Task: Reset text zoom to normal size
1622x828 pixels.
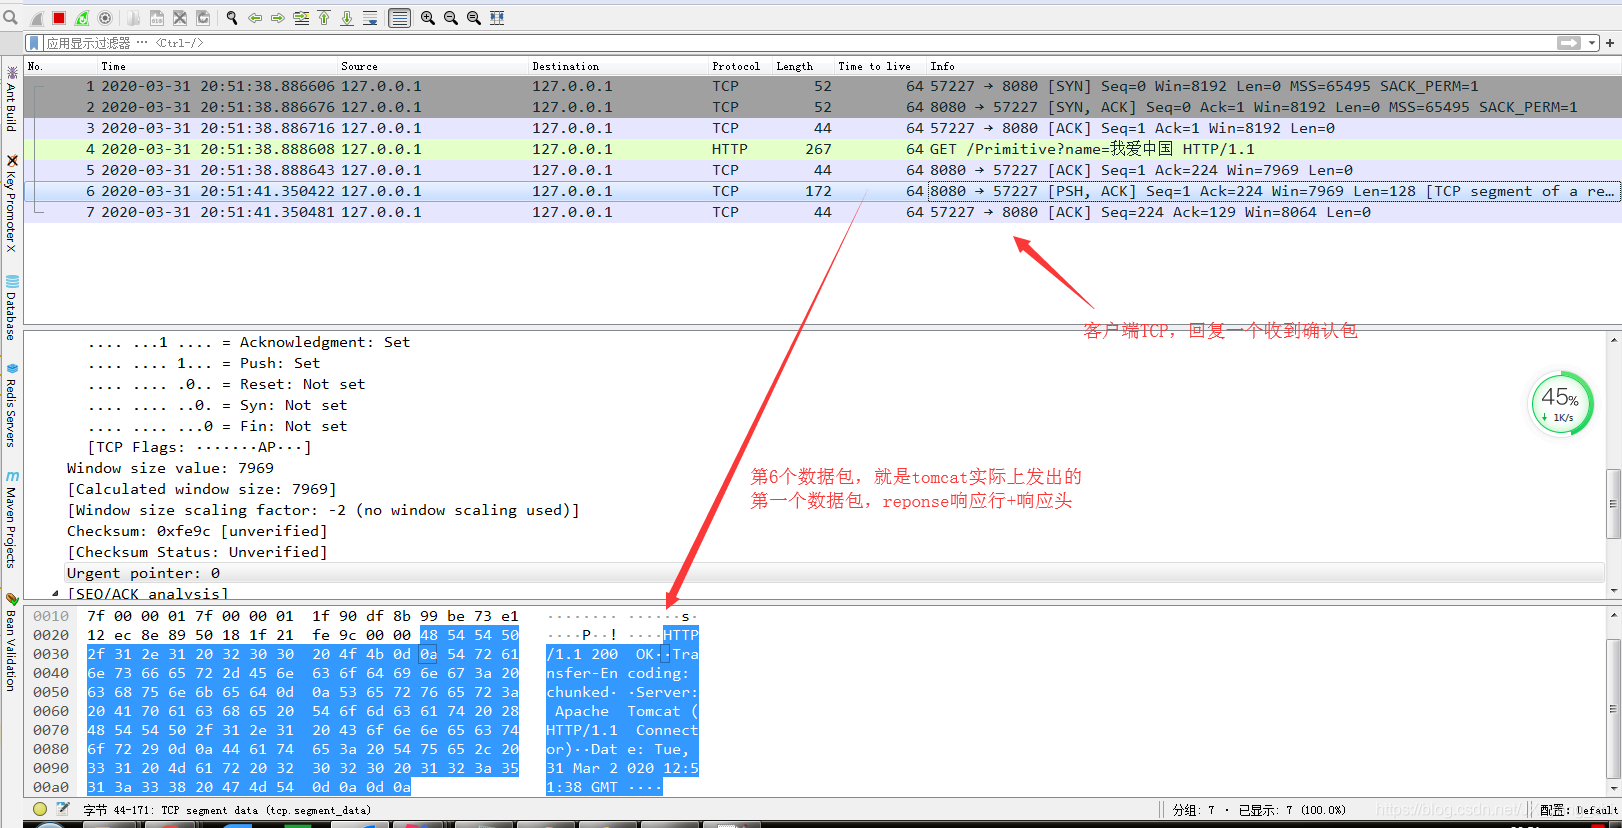Action: point(474,18)
